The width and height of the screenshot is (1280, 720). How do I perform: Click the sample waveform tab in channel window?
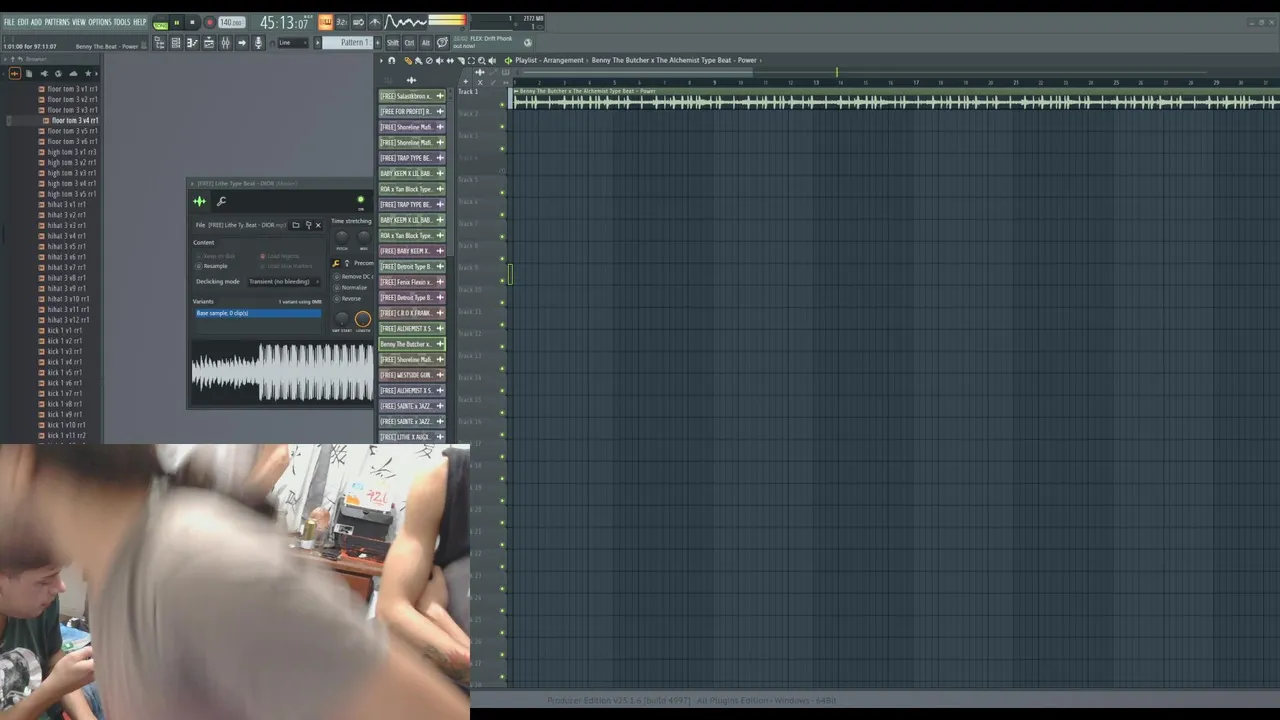coord(199,201)
